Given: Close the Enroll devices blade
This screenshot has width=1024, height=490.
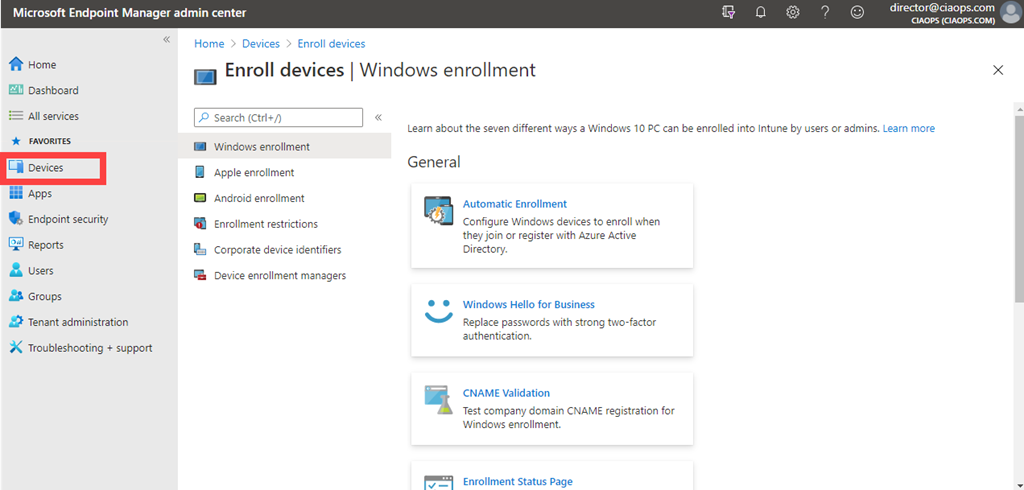Looking at the screenshot, I should [997, 70].
